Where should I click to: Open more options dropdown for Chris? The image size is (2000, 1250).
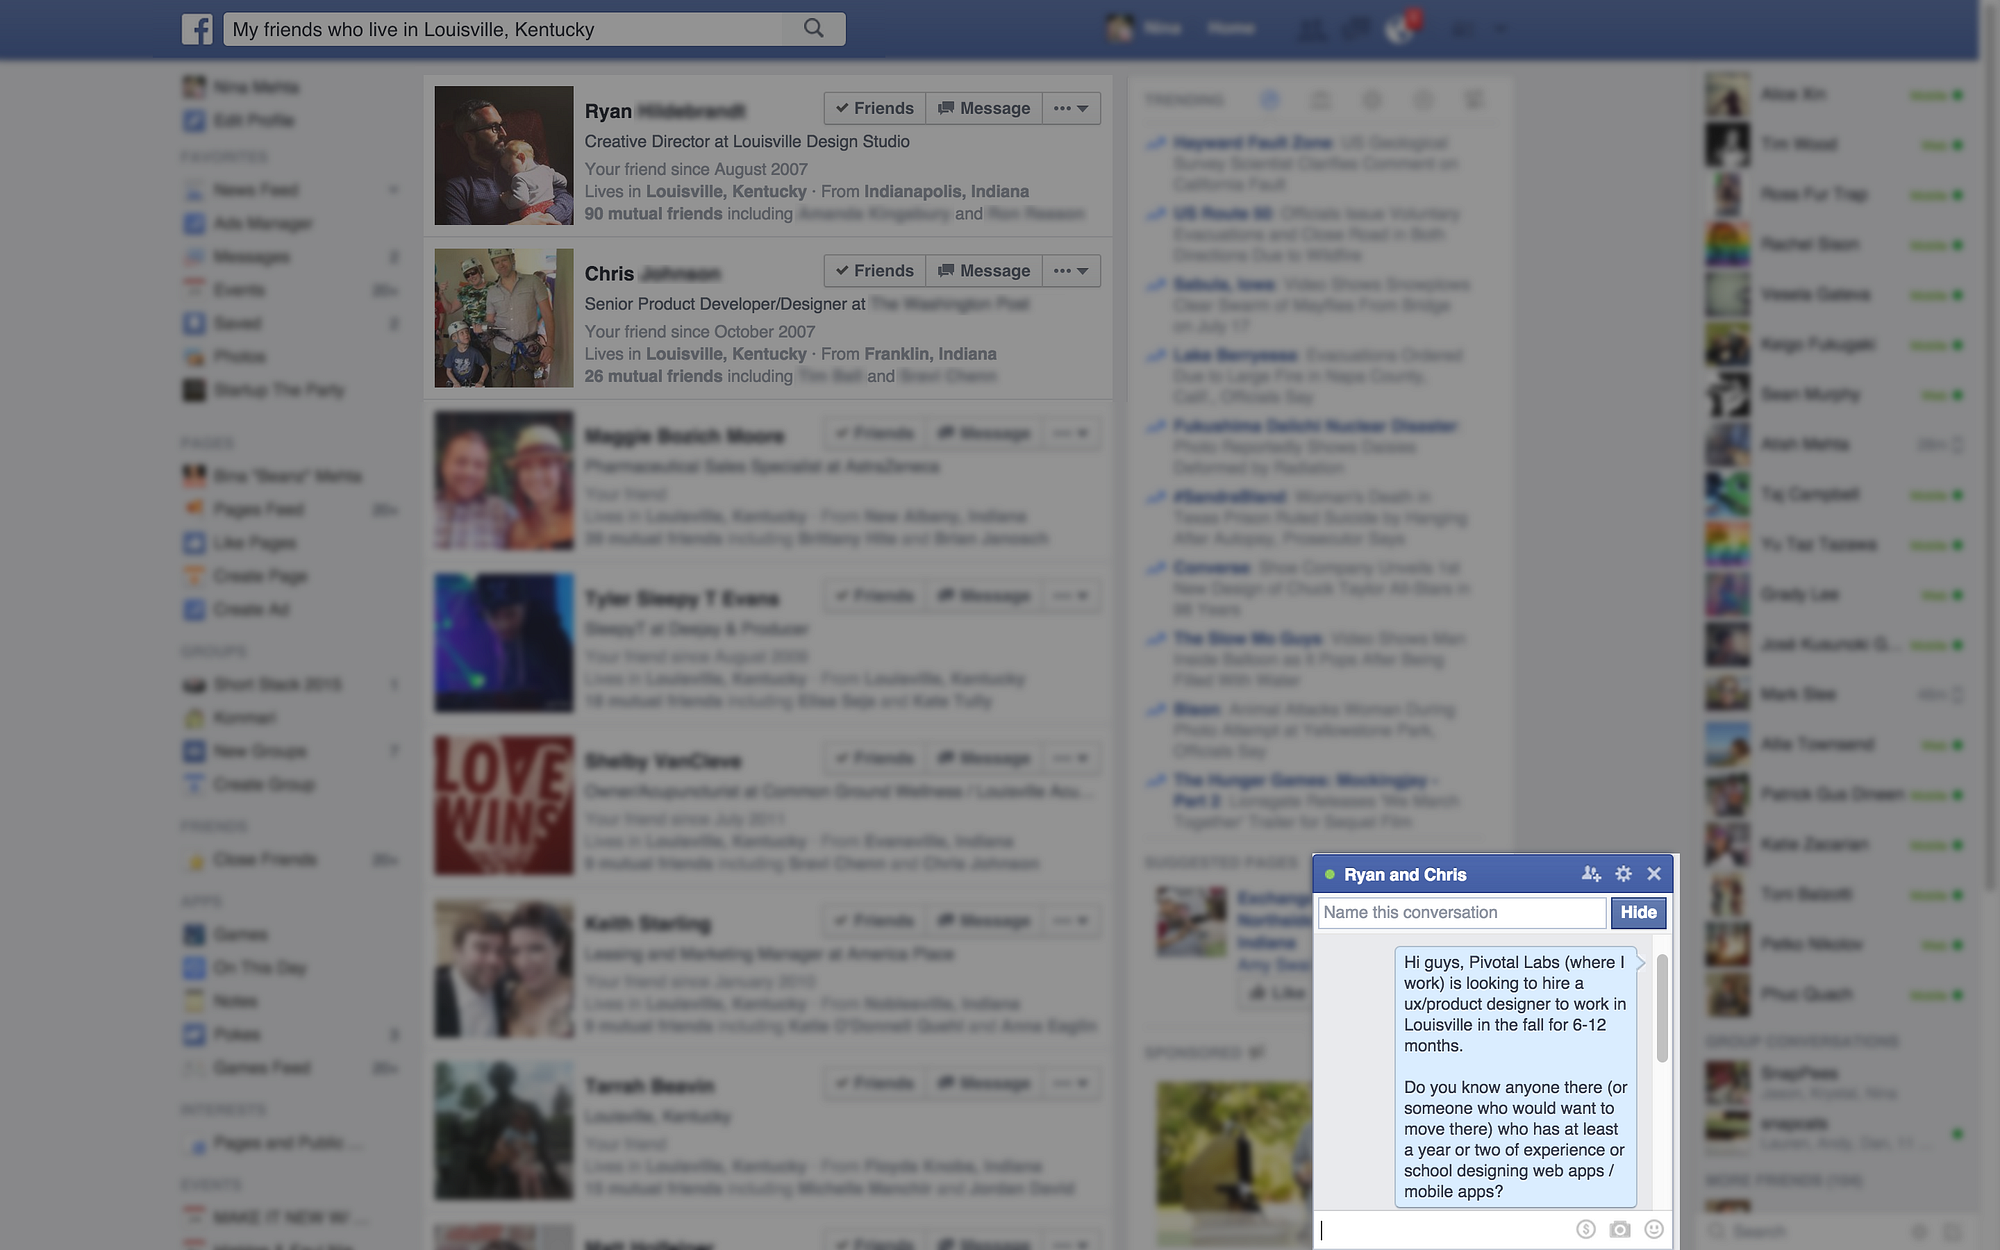1071,271
